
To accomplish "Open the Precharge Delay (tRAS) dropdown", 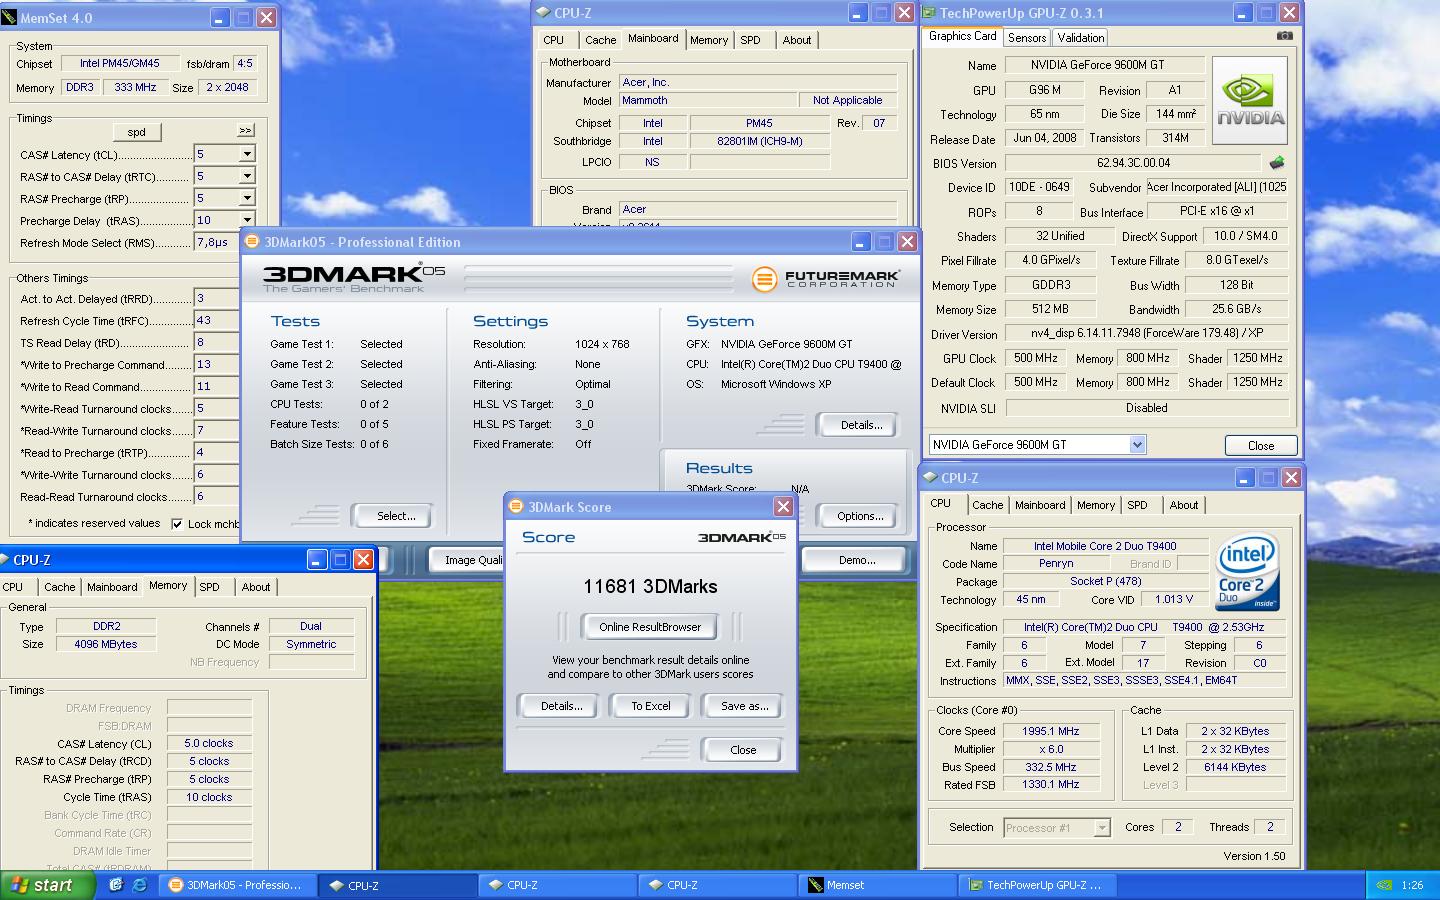I will (x=246, y=220).
